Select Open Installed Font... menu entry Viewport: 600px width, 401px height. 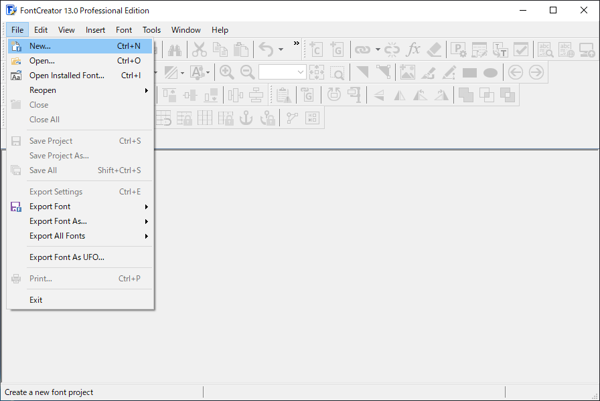[80, 76]
